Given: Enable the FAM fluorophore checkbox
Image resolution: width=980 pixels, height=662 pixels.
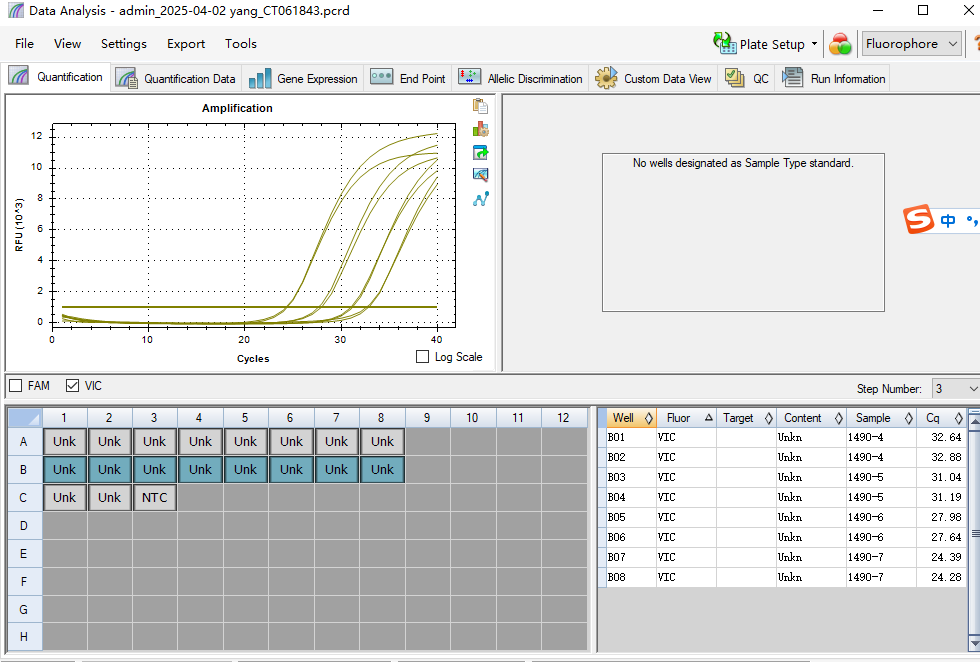Looking at the screenshot, I should [16, 386].
